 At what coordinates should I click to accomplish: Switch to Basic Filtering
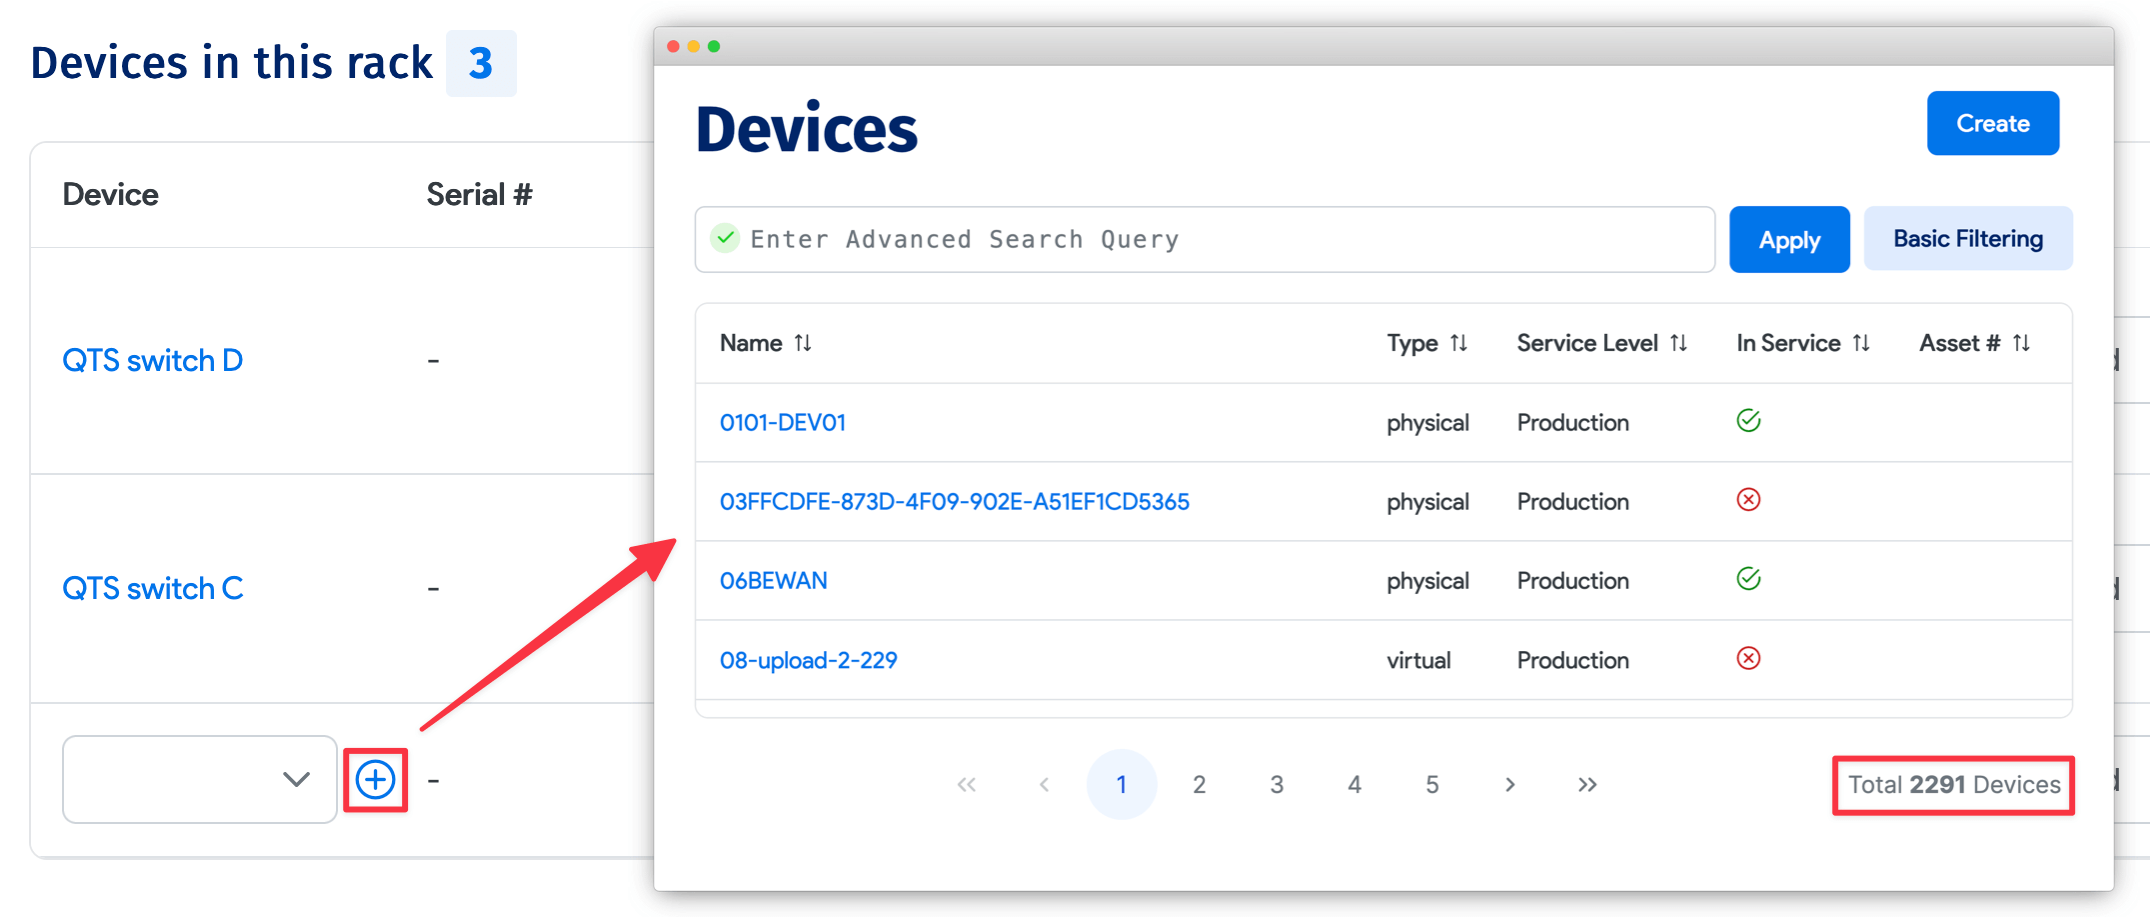(1967, 239)
